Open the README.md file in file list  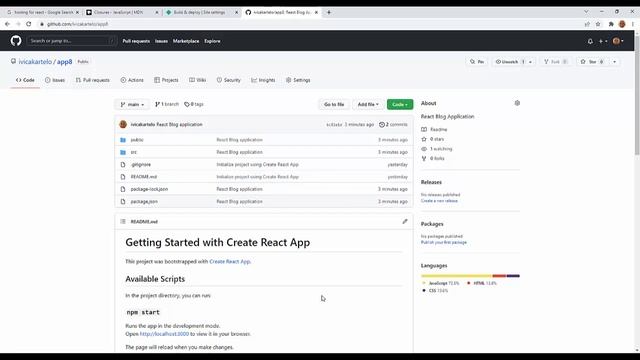(144, 177)
